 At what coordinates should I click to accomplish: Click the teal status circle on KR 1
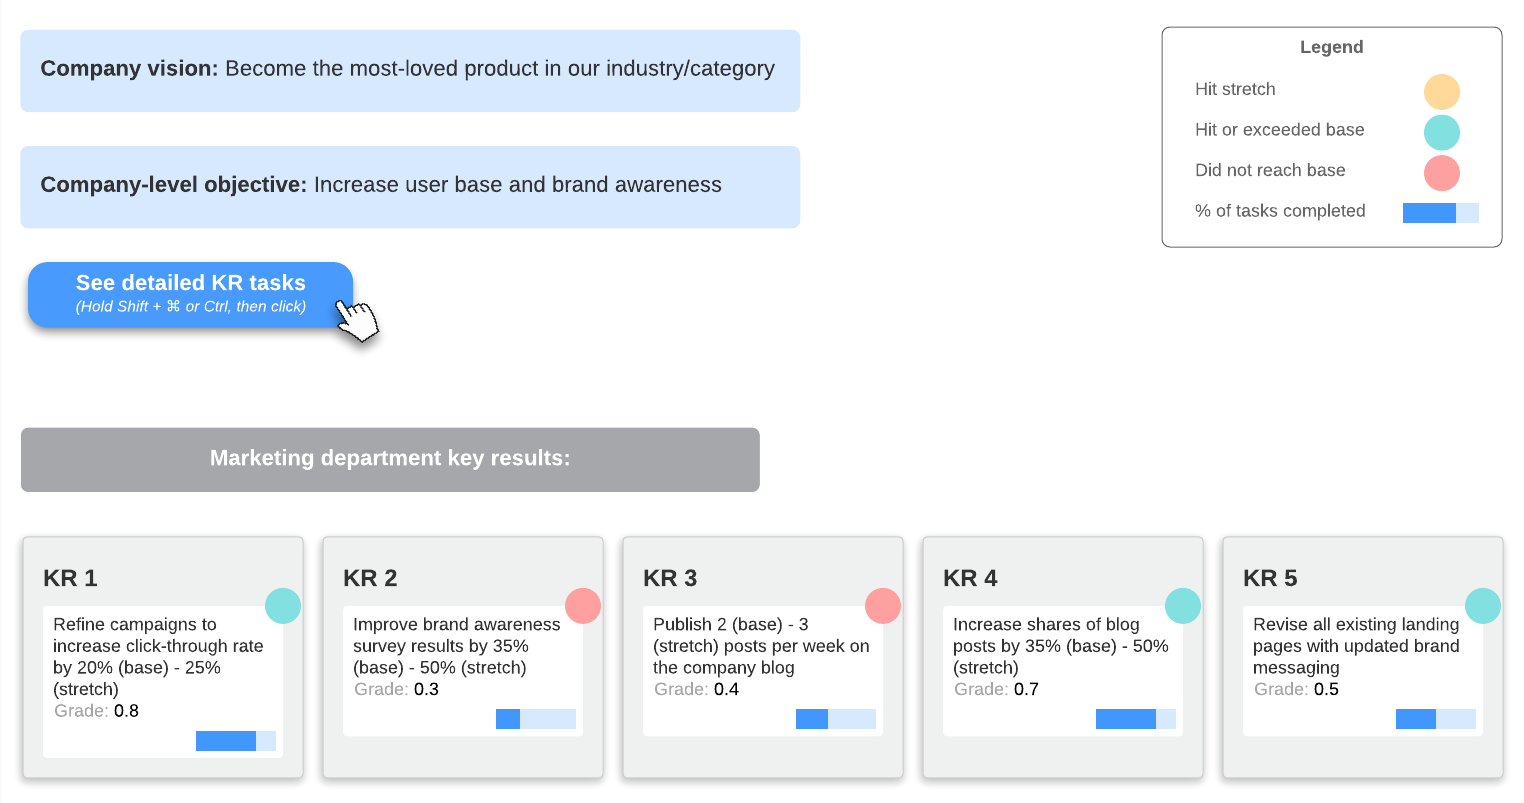tap(283, 605)
